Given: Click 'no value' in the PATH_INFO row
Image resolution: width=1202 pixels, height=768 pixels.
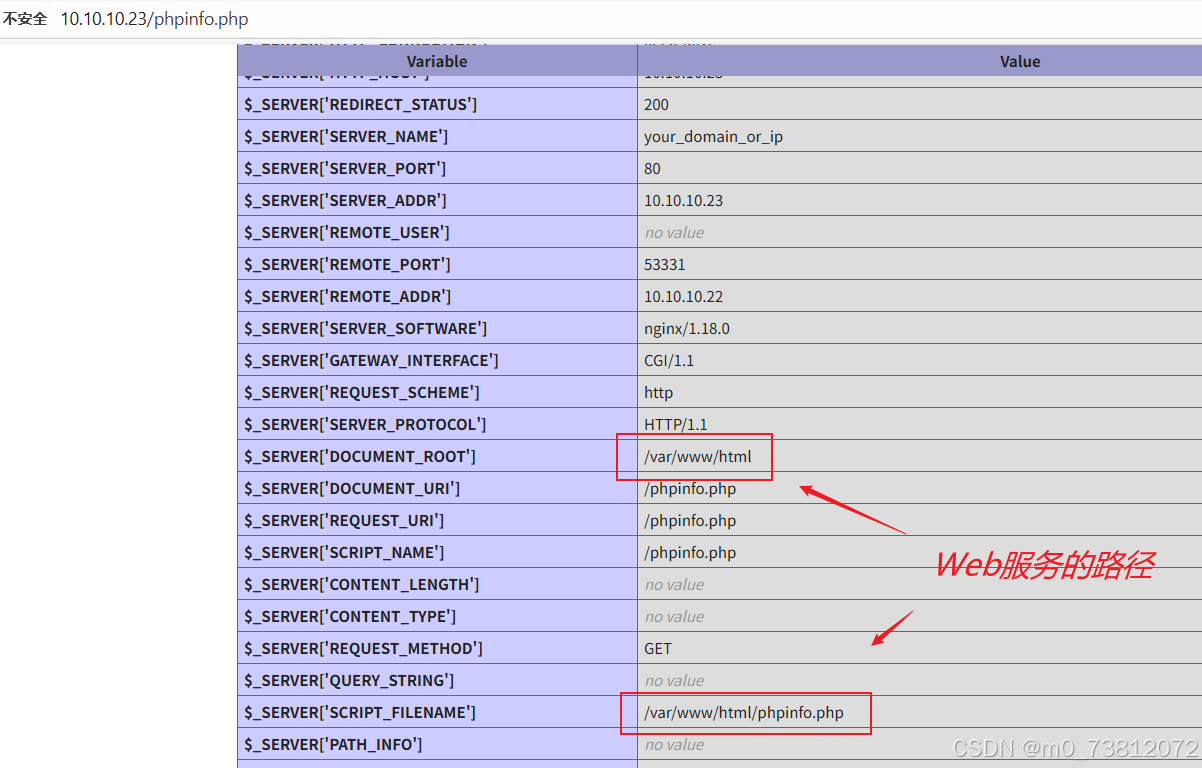Looking at the screenshot, I should 674,744.
